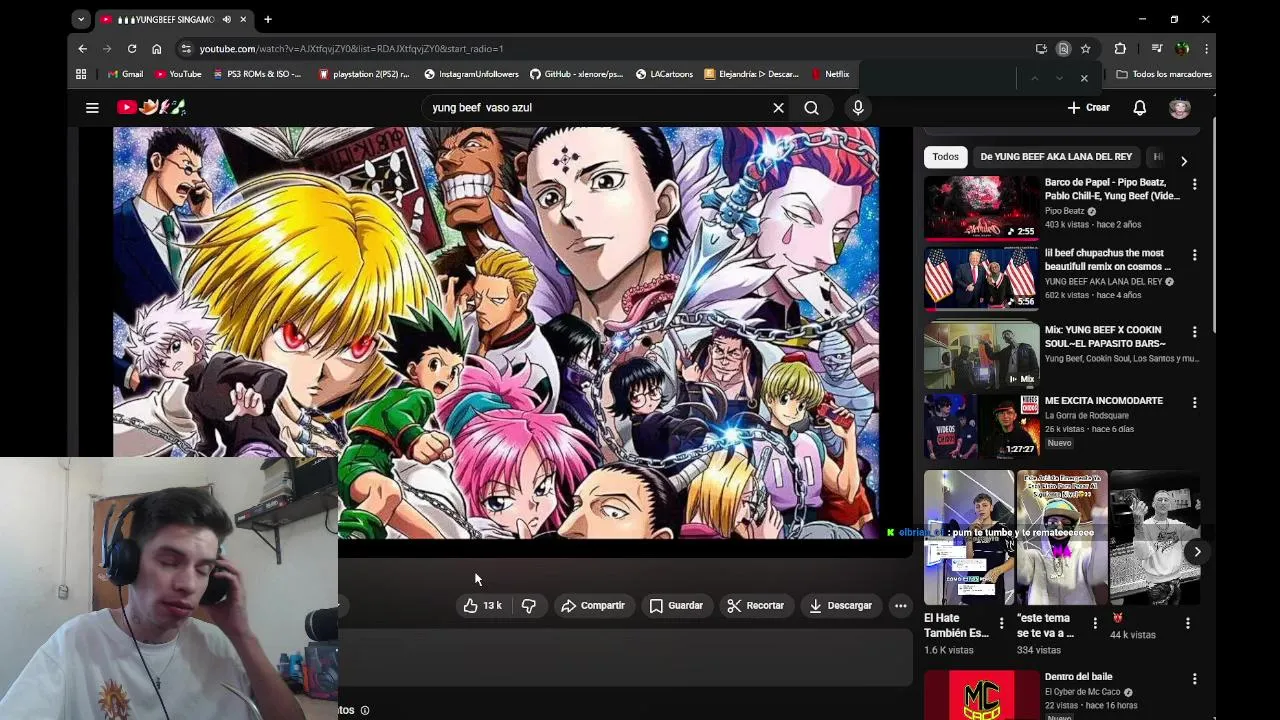The height and width of the screenshot is (720, 1280).
Task: Open options for YUNG BEEF X COOKIN SOUL mix
Action: click(x=1194, y=332)
